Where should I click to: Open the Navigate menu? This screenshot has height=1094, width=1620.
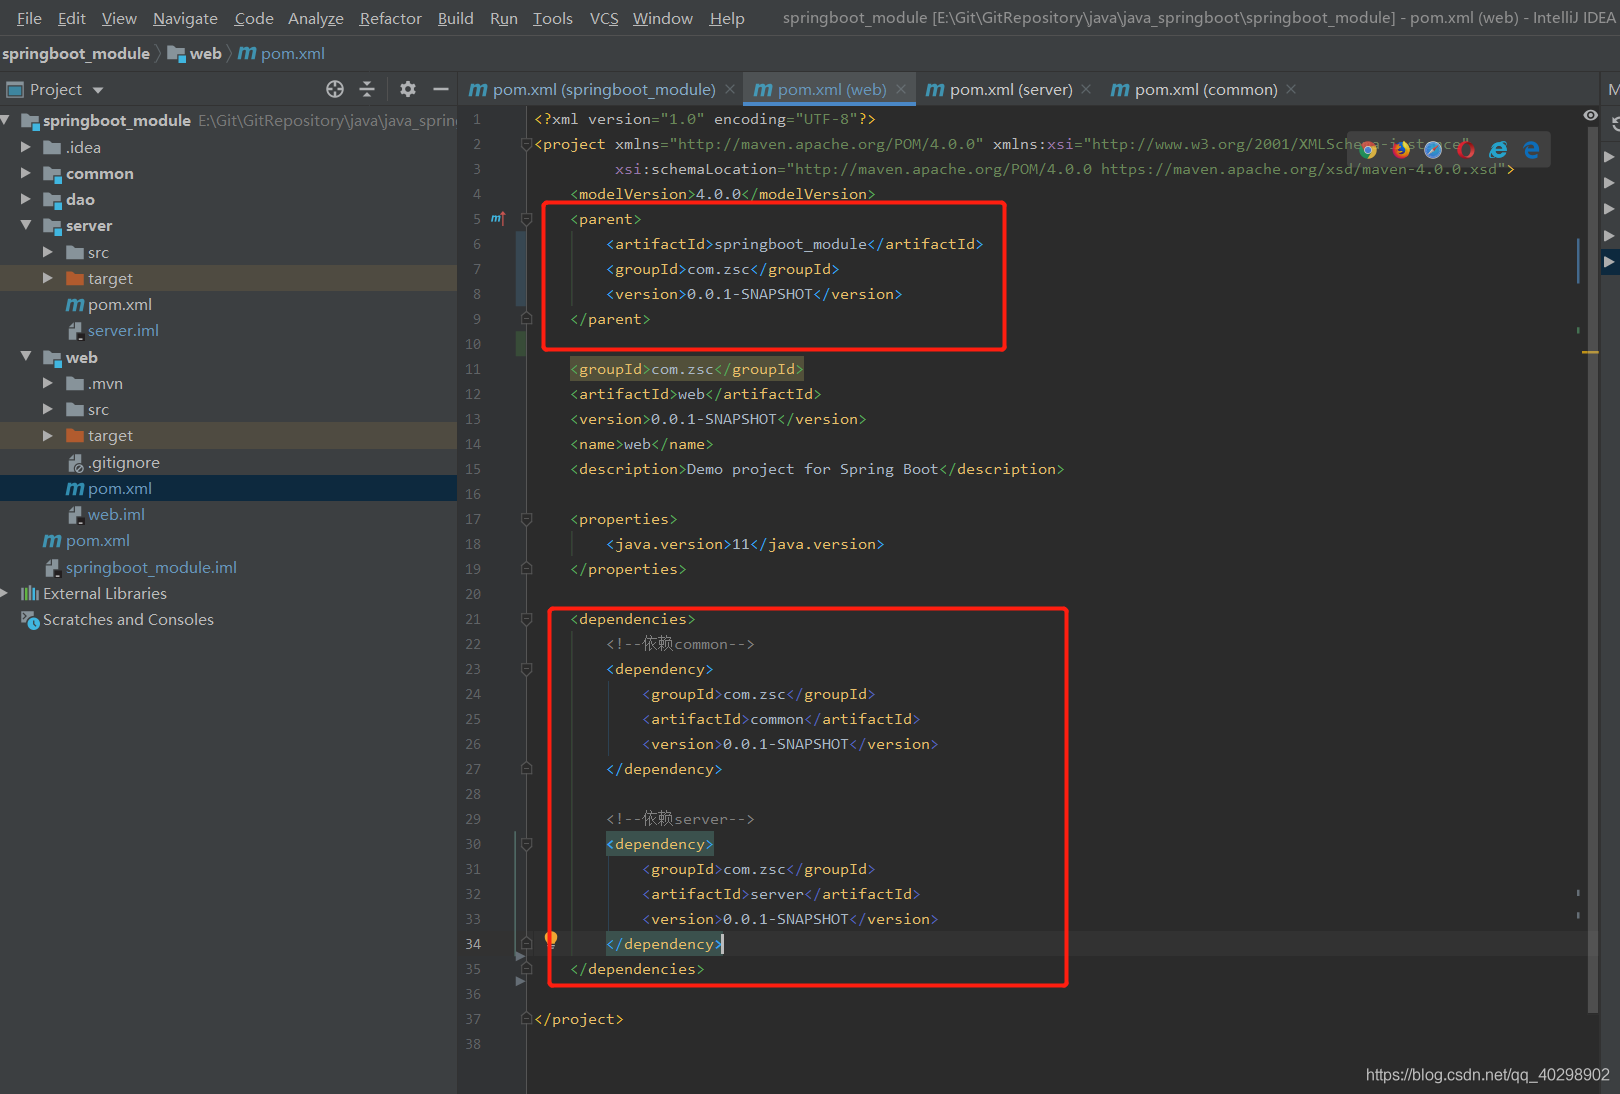tap(185, 18)
